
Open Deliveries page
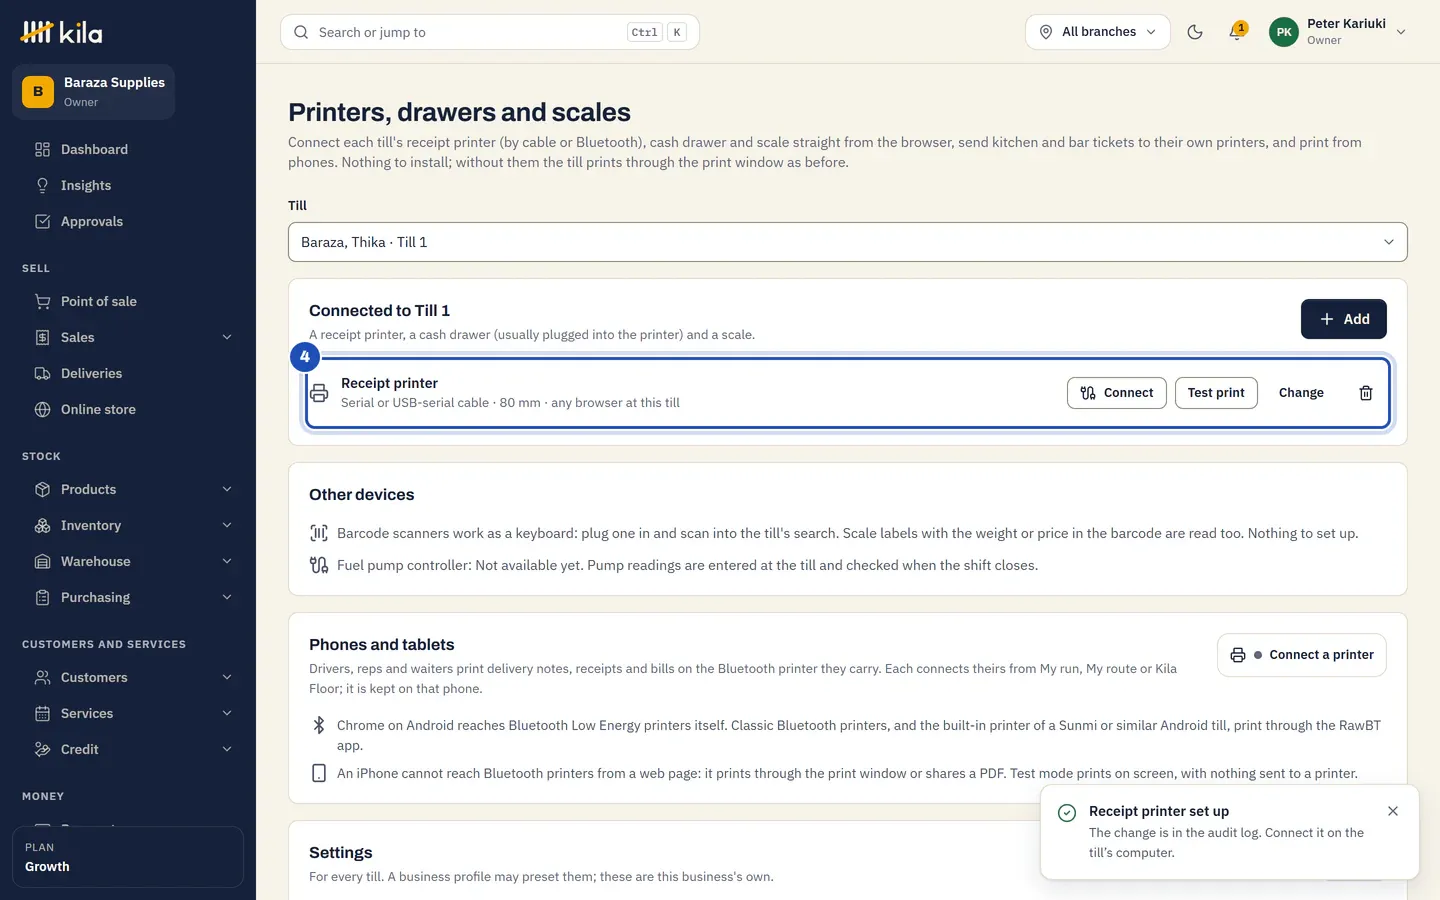click(128, 374)
